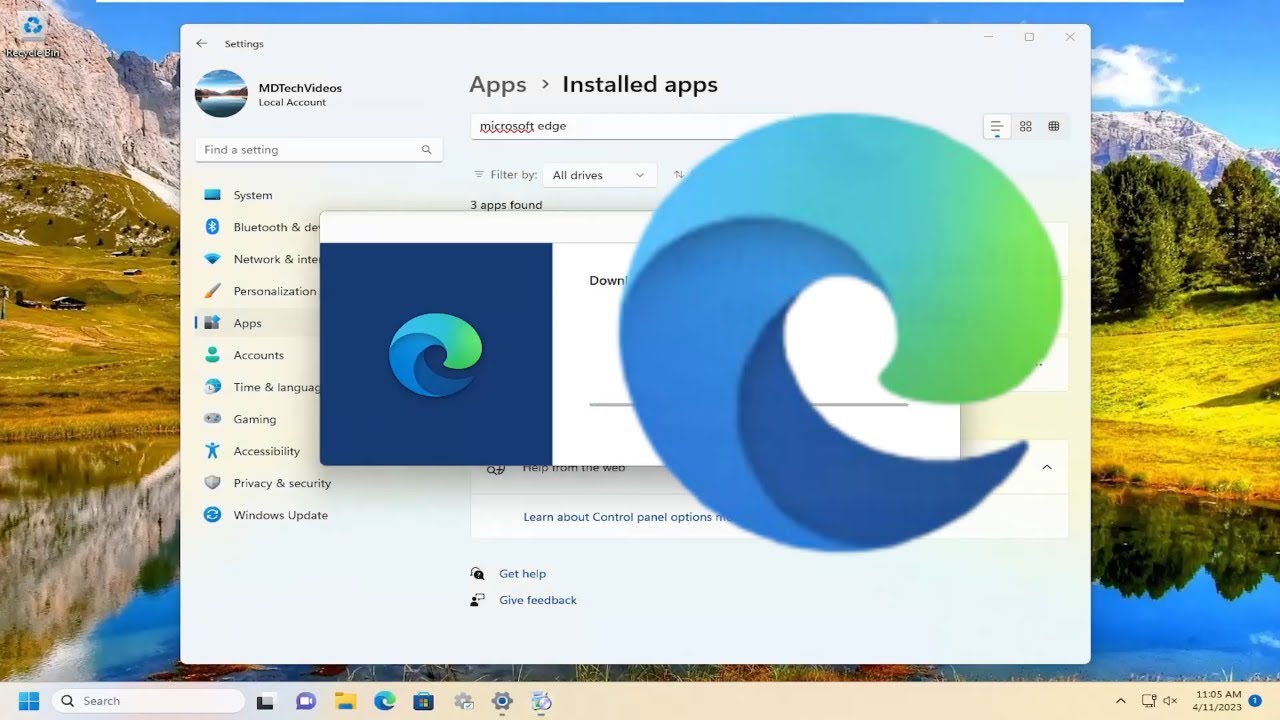Select the Recycle Bin desktop icon
The image size is (1280, 720).
[32, 35]
